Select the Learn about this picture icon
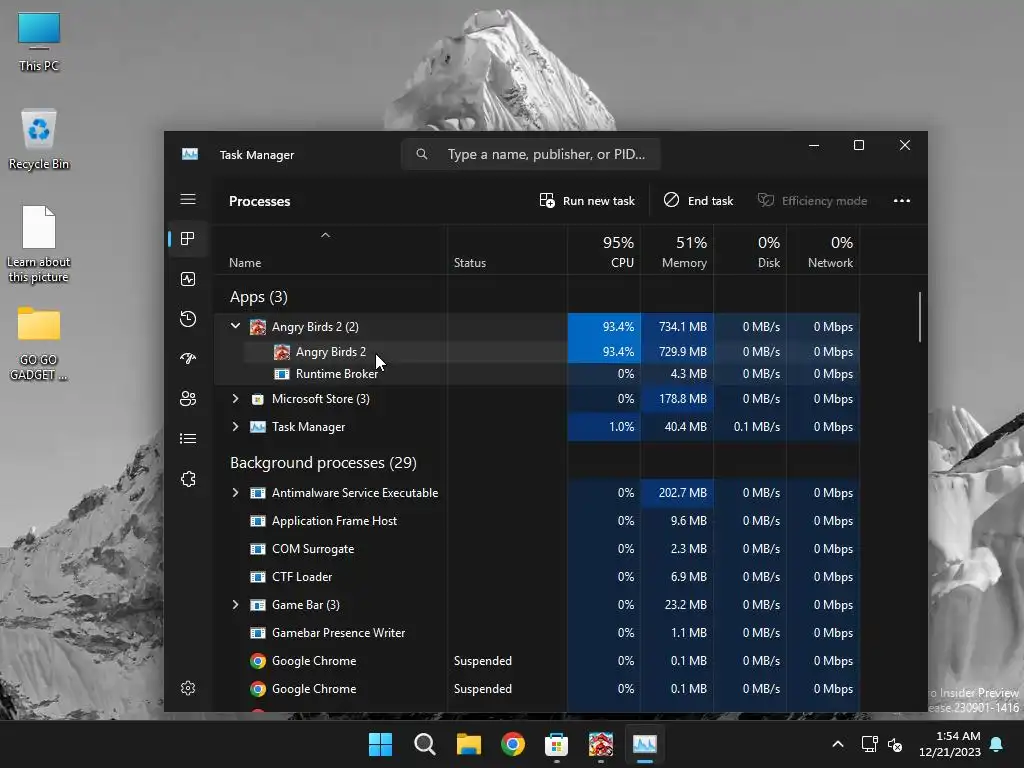This screenshot has width=1024, height=768. pyautogui.click(x=39, y=245)
